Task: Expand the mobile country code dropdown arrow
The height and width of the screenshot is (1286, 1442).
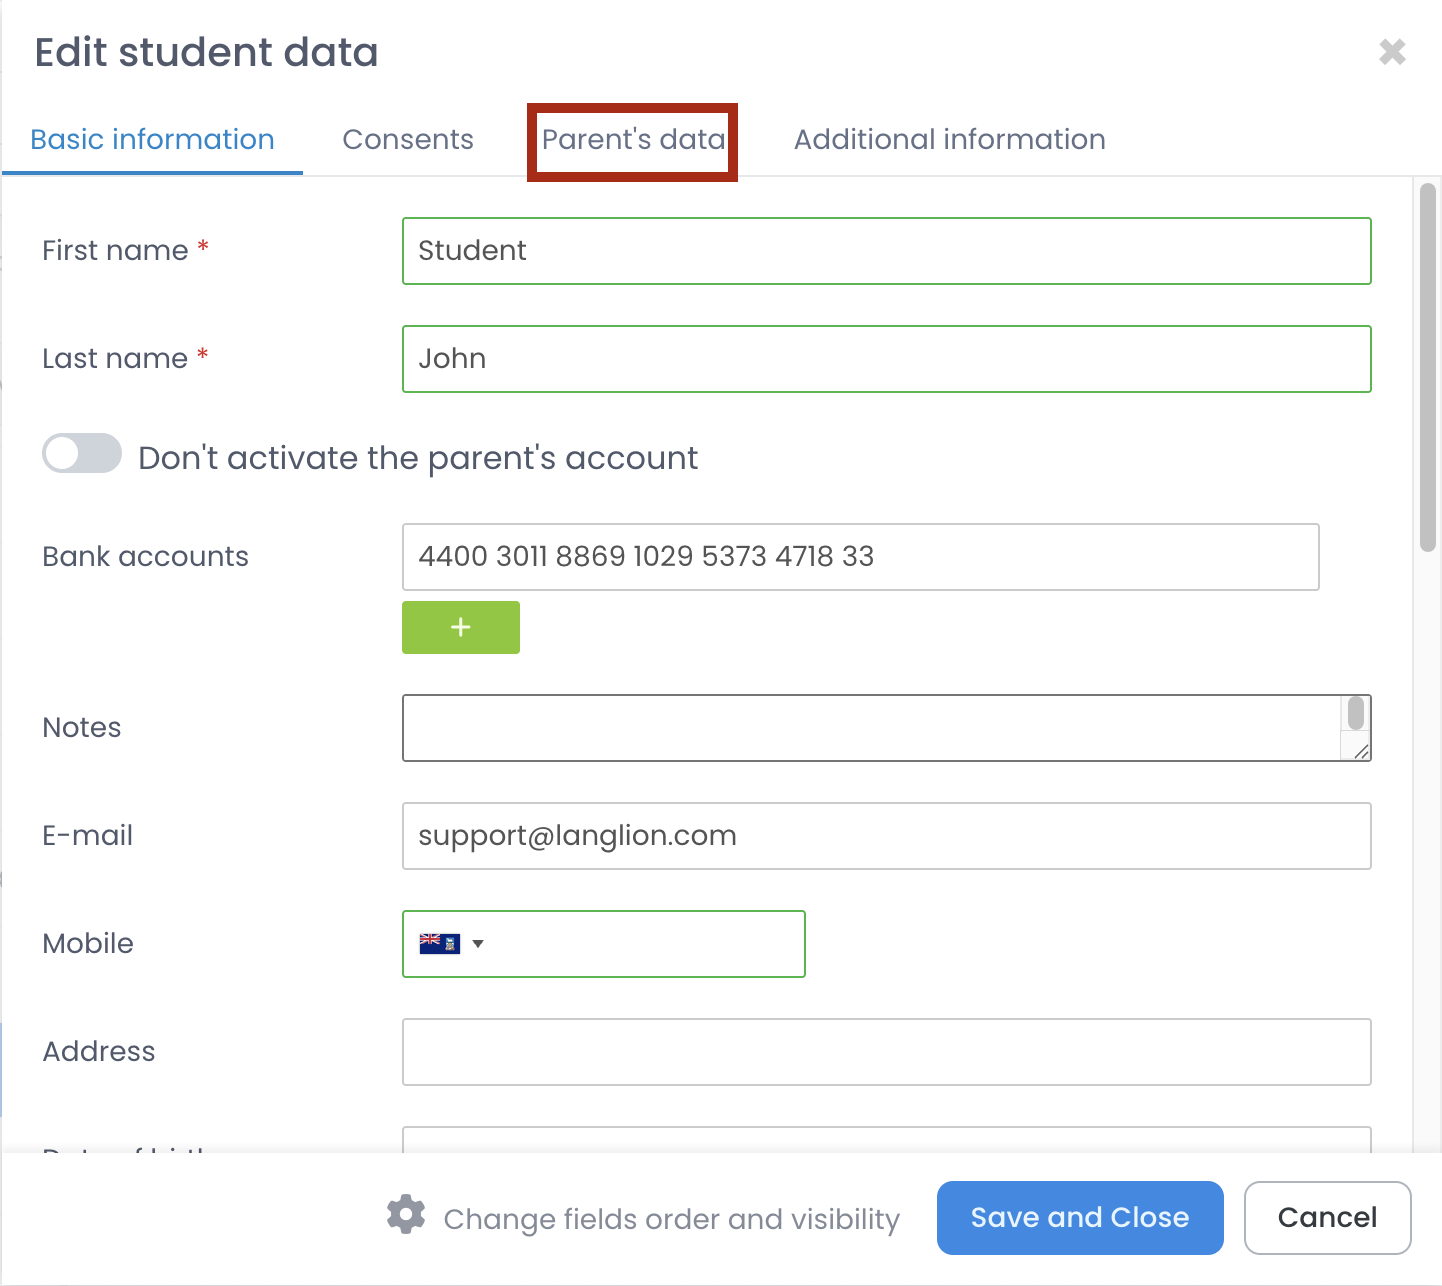Action: point(478,943)
